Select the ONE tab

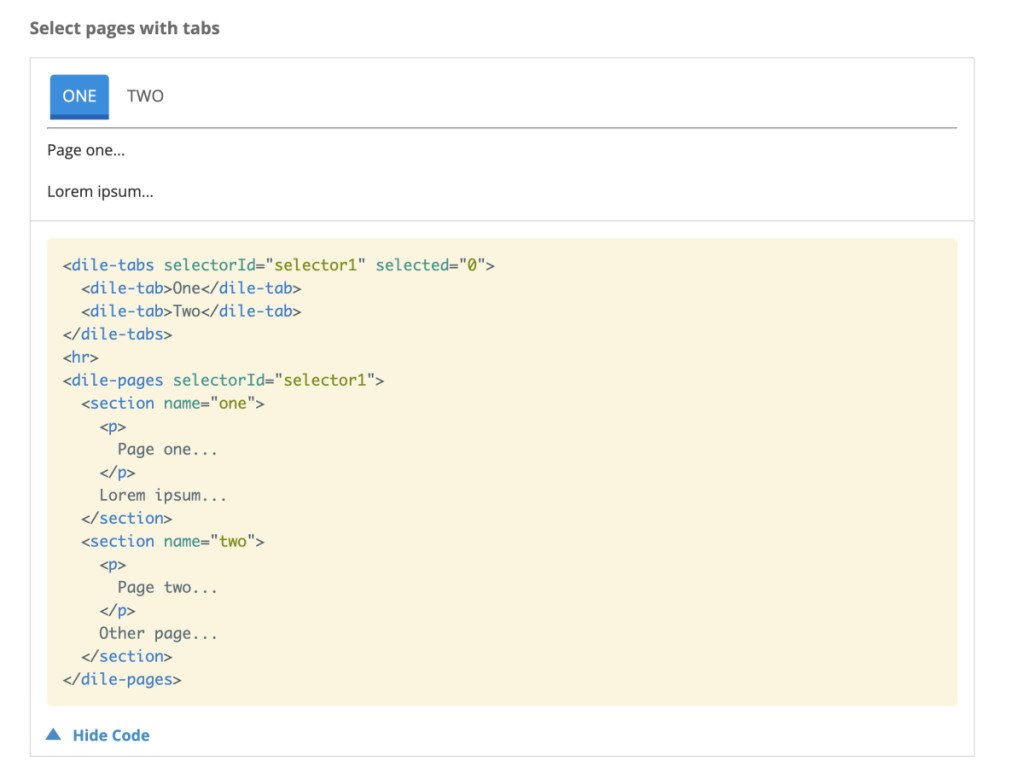click(79, 96)
